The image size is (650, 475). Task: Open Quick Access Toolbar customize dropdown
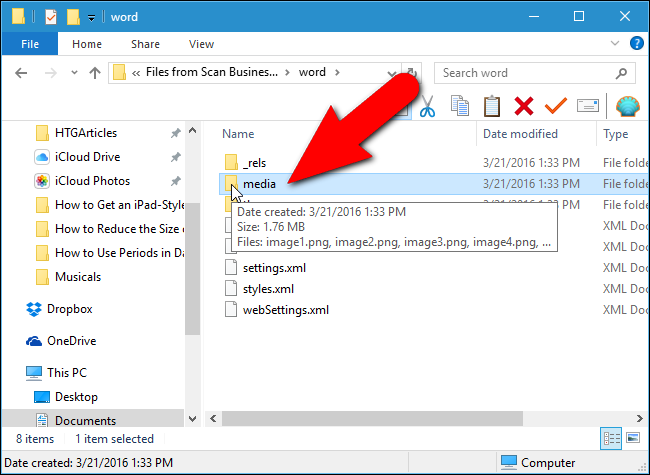click(x=91, y=17)
